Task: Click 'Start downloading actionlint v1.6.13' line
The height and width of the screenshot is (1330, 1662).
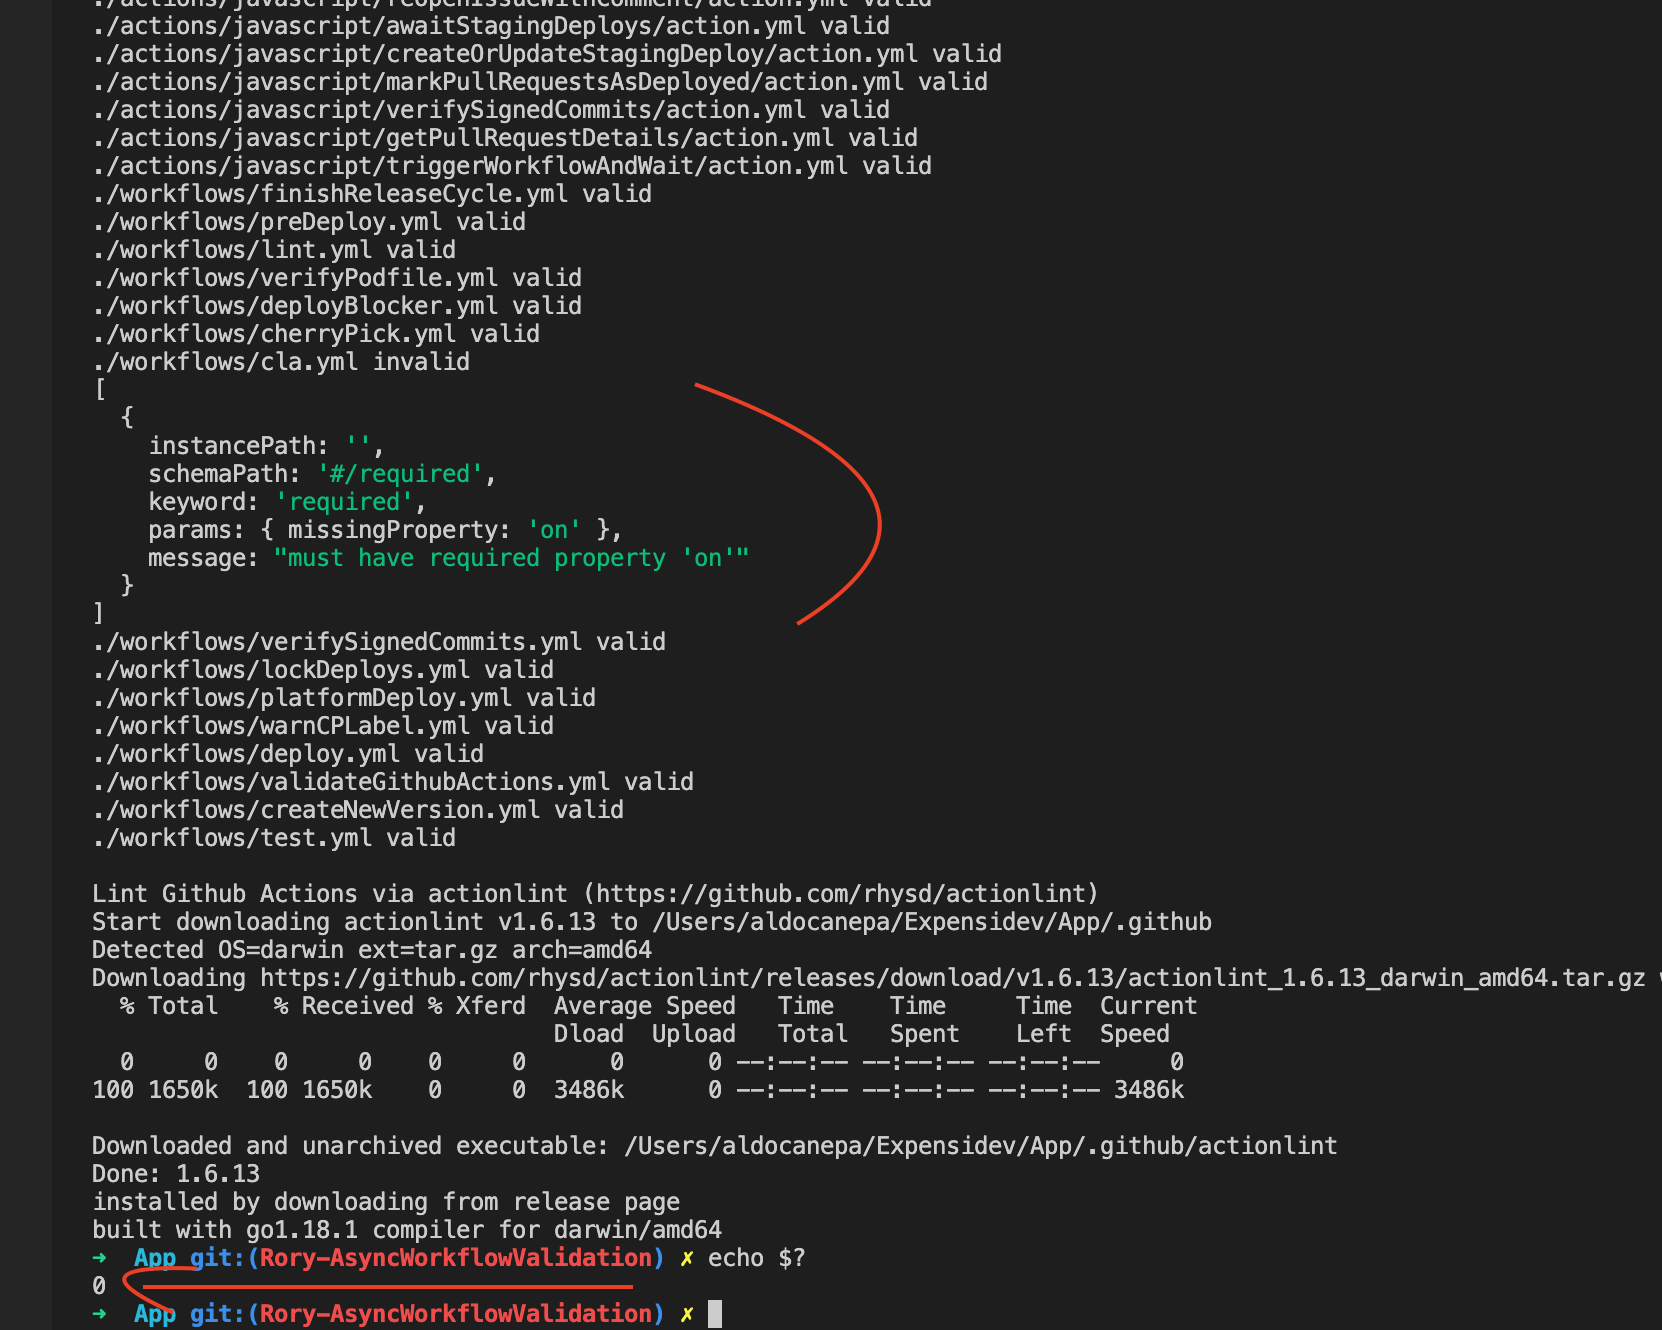Action: pyautogui.click(x=652, y=922)
